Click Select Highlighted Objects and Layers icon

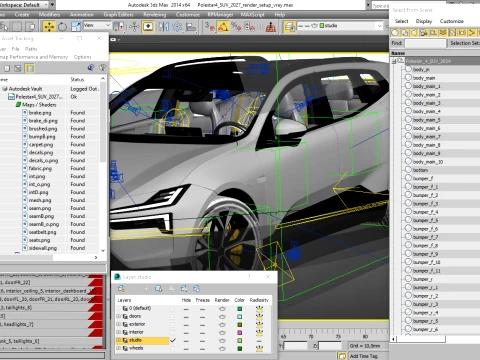159,288
